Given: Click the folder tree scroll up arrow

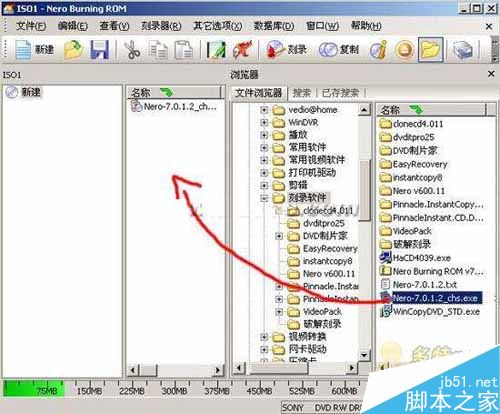Looking at the screenshot, I should click(364, 109).
